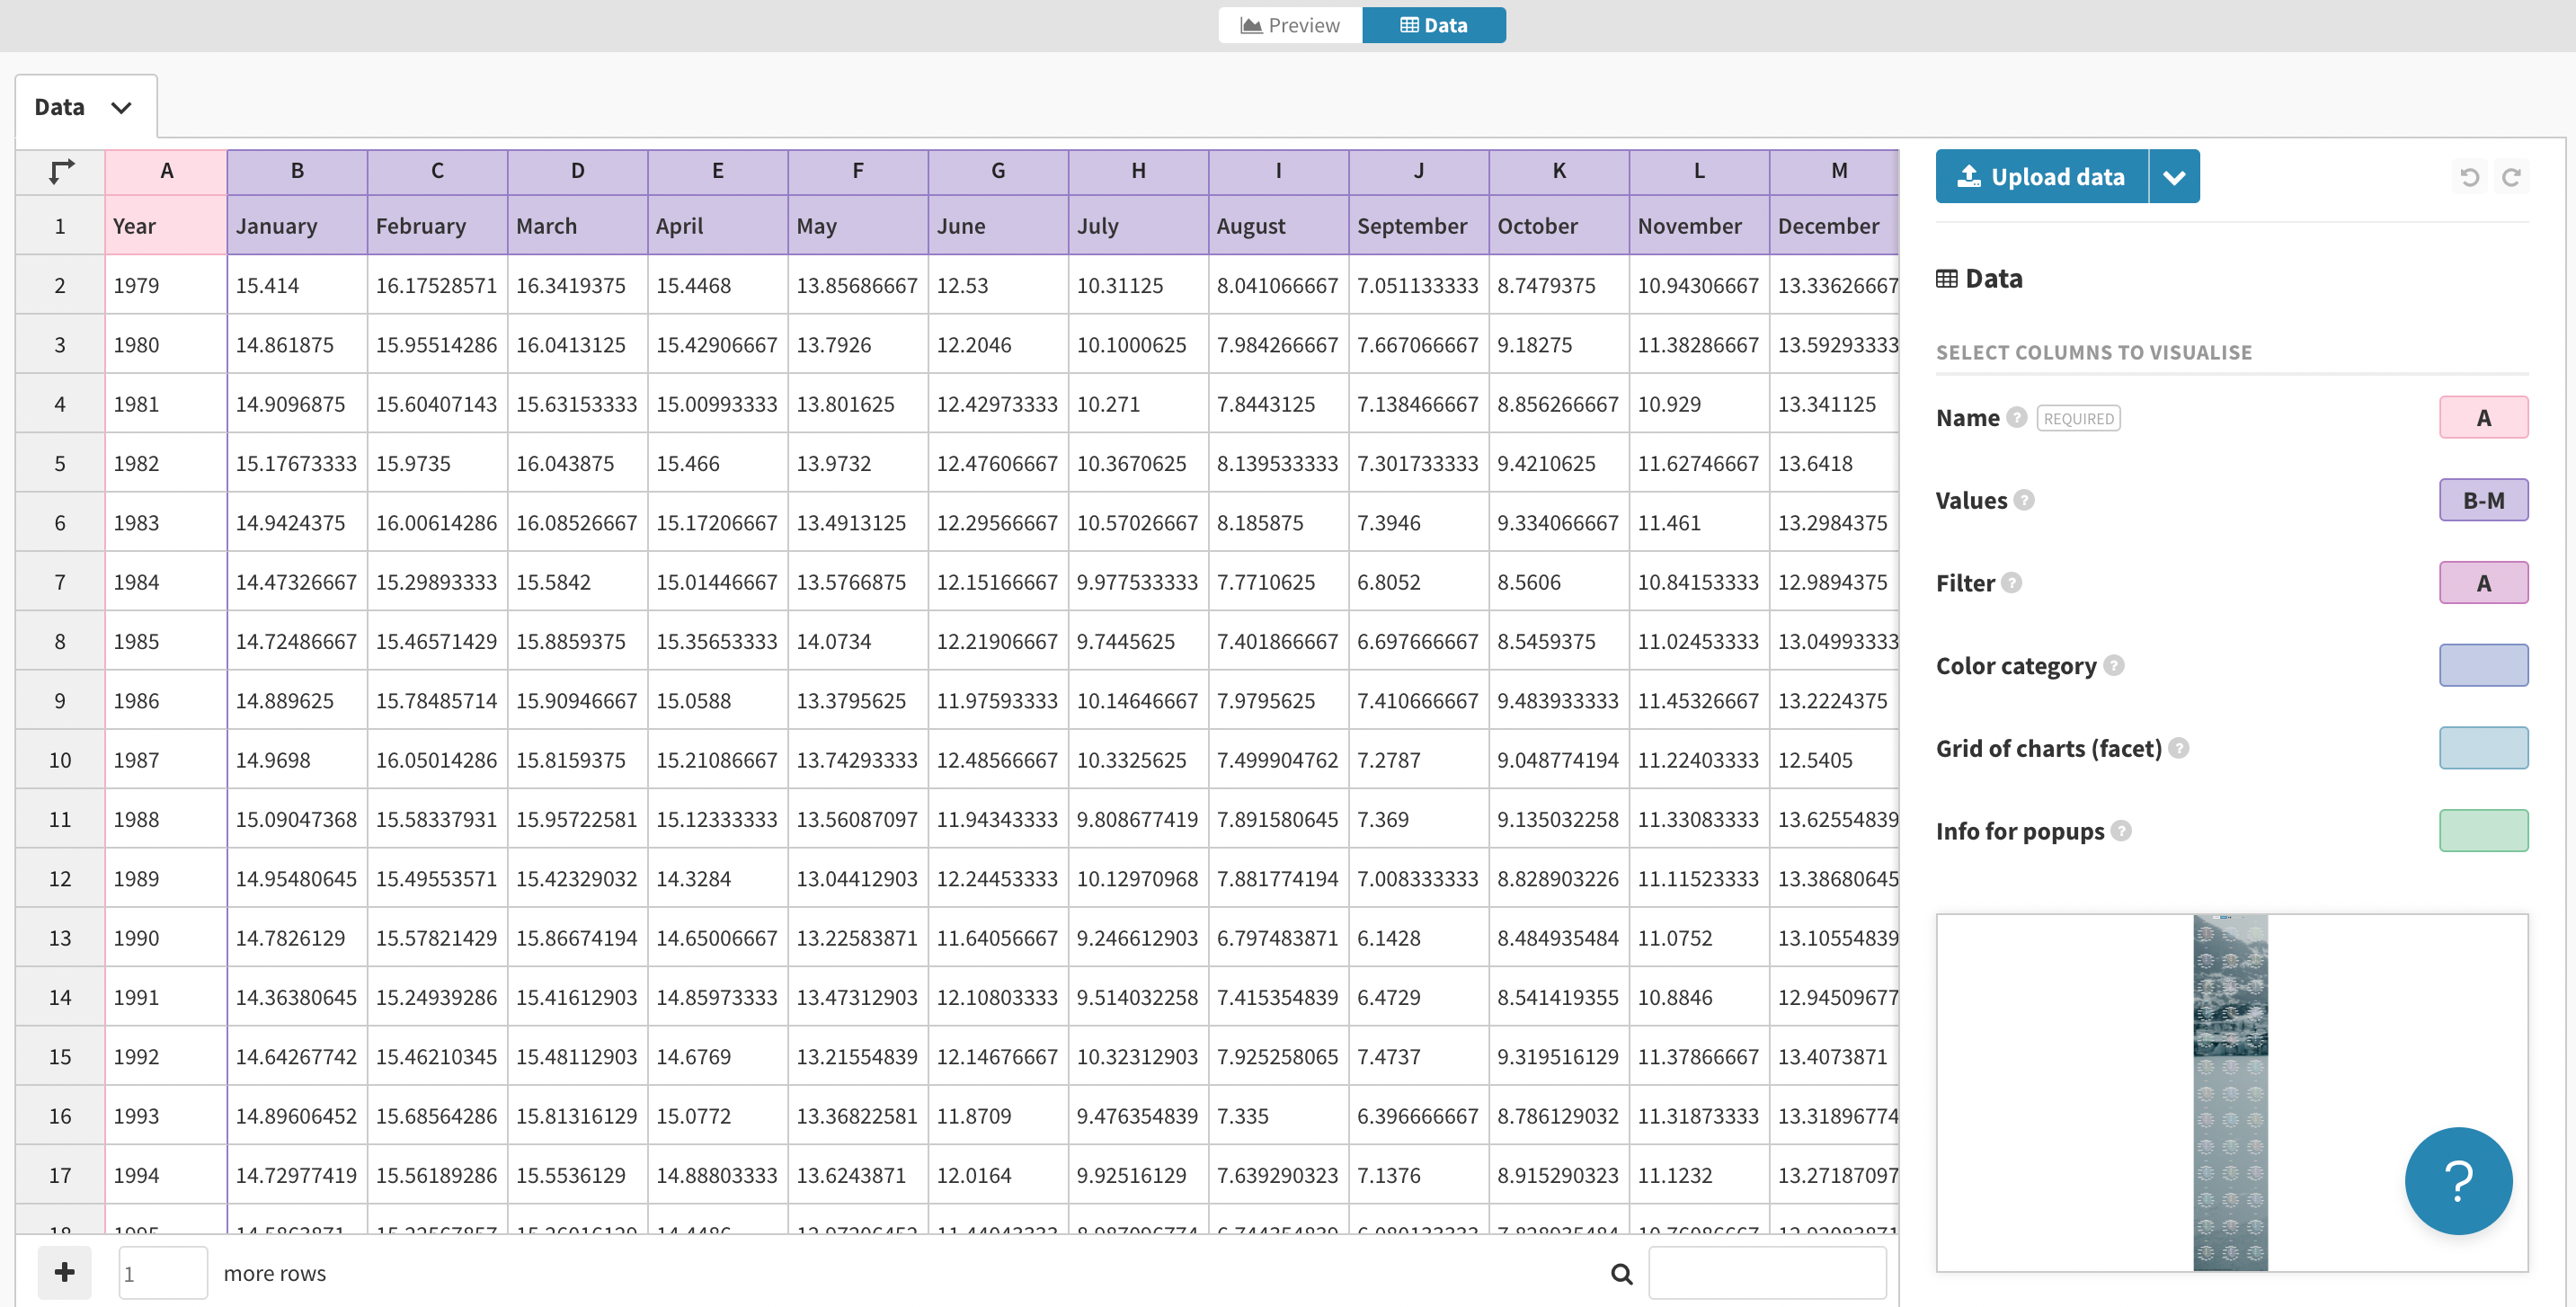Select column header B
Viewport: 2576px width, 1307px height.
point(297,171)
